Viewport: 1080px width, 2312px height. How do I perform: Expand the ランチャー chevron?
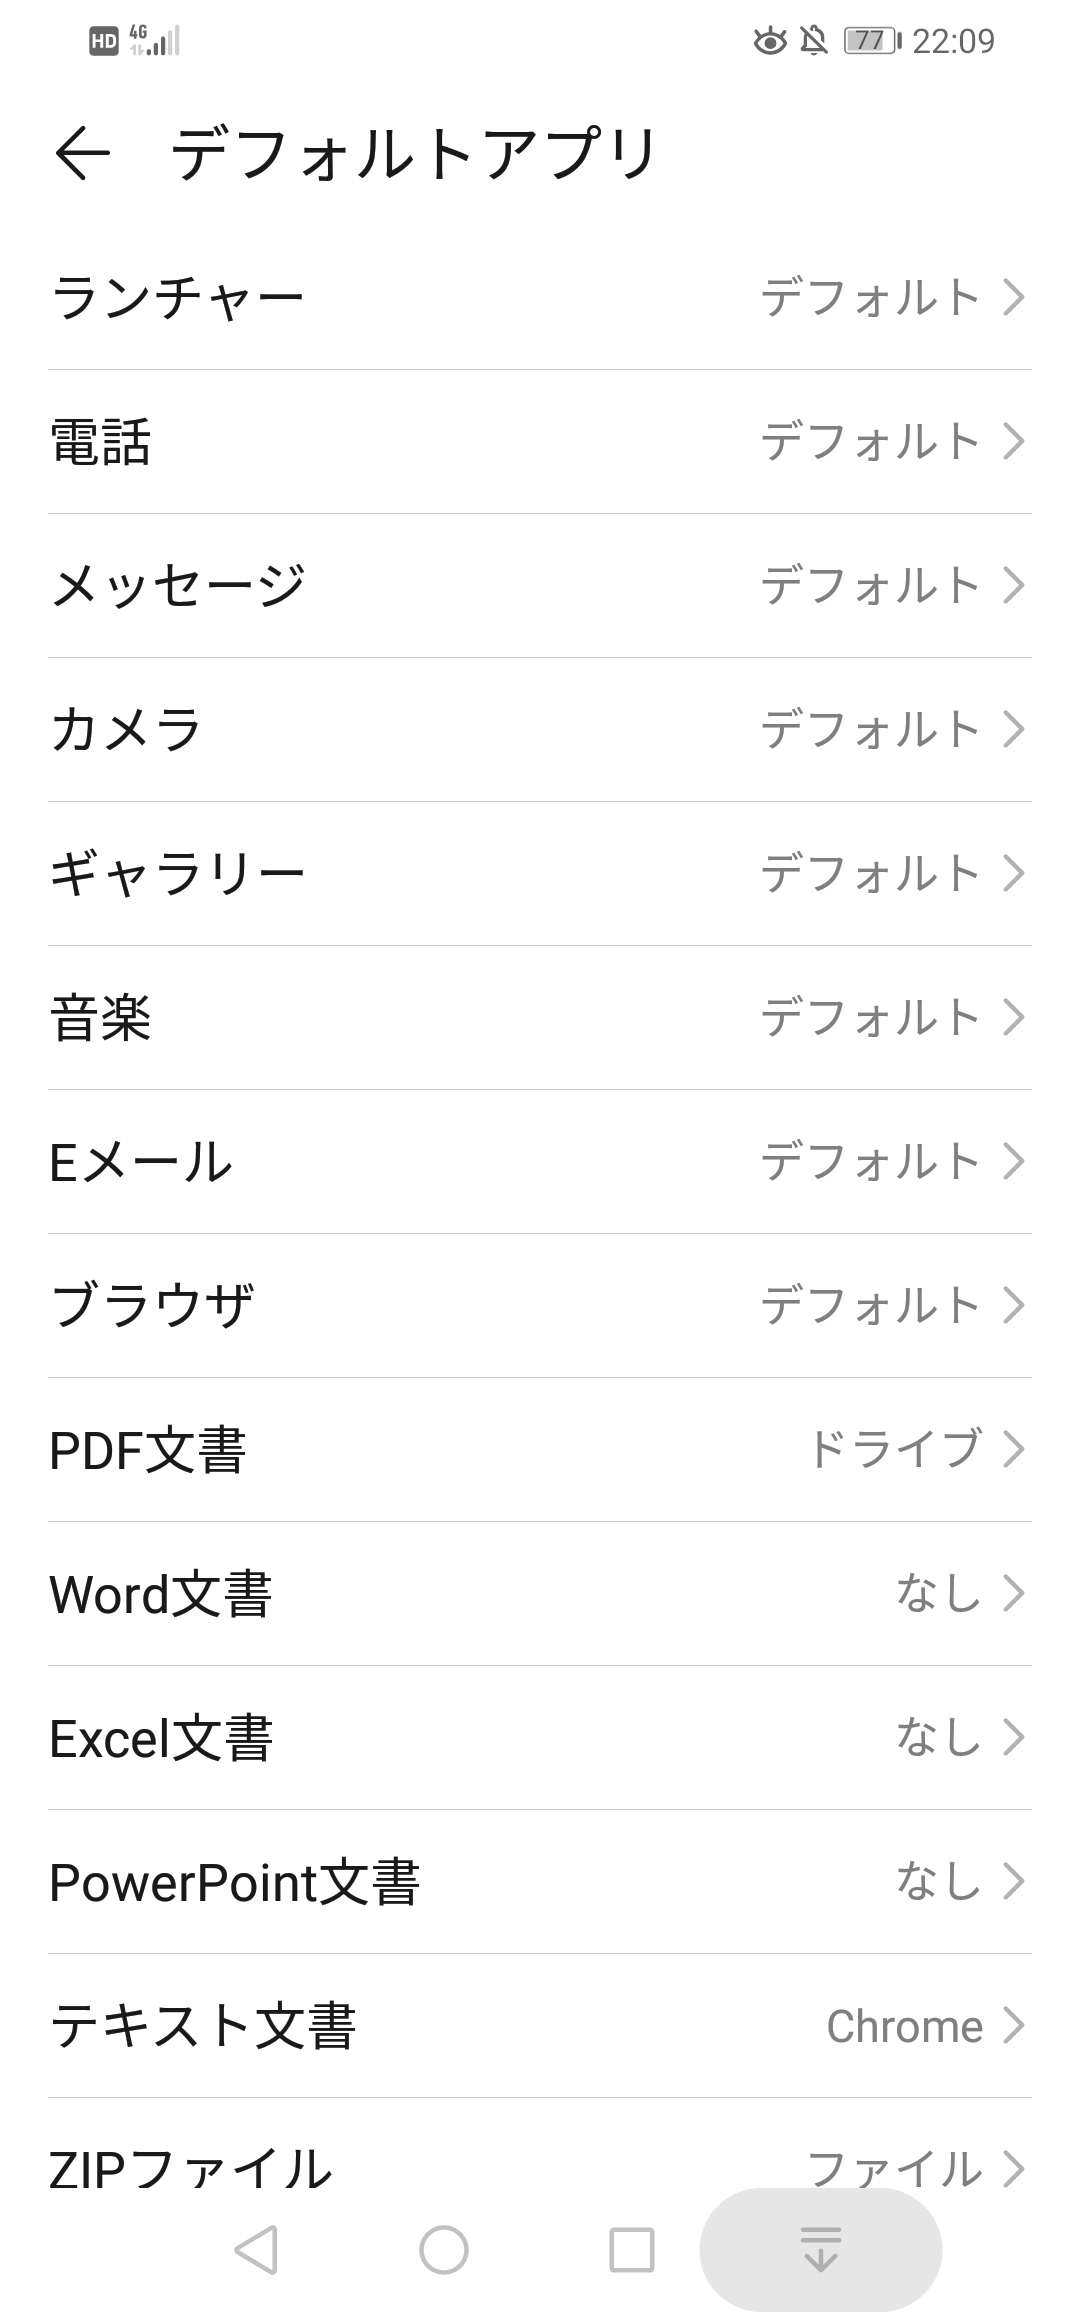1014,298
